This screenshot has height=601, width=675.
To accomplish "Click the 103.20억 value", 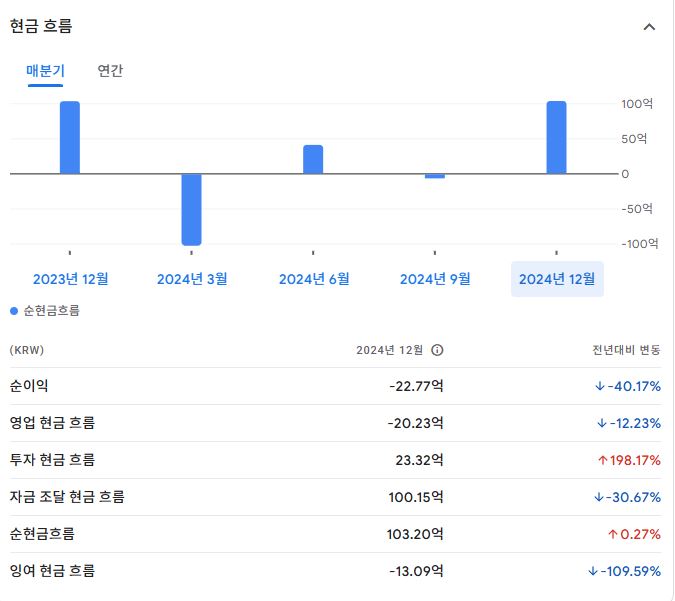I will [x=415, y=534].
